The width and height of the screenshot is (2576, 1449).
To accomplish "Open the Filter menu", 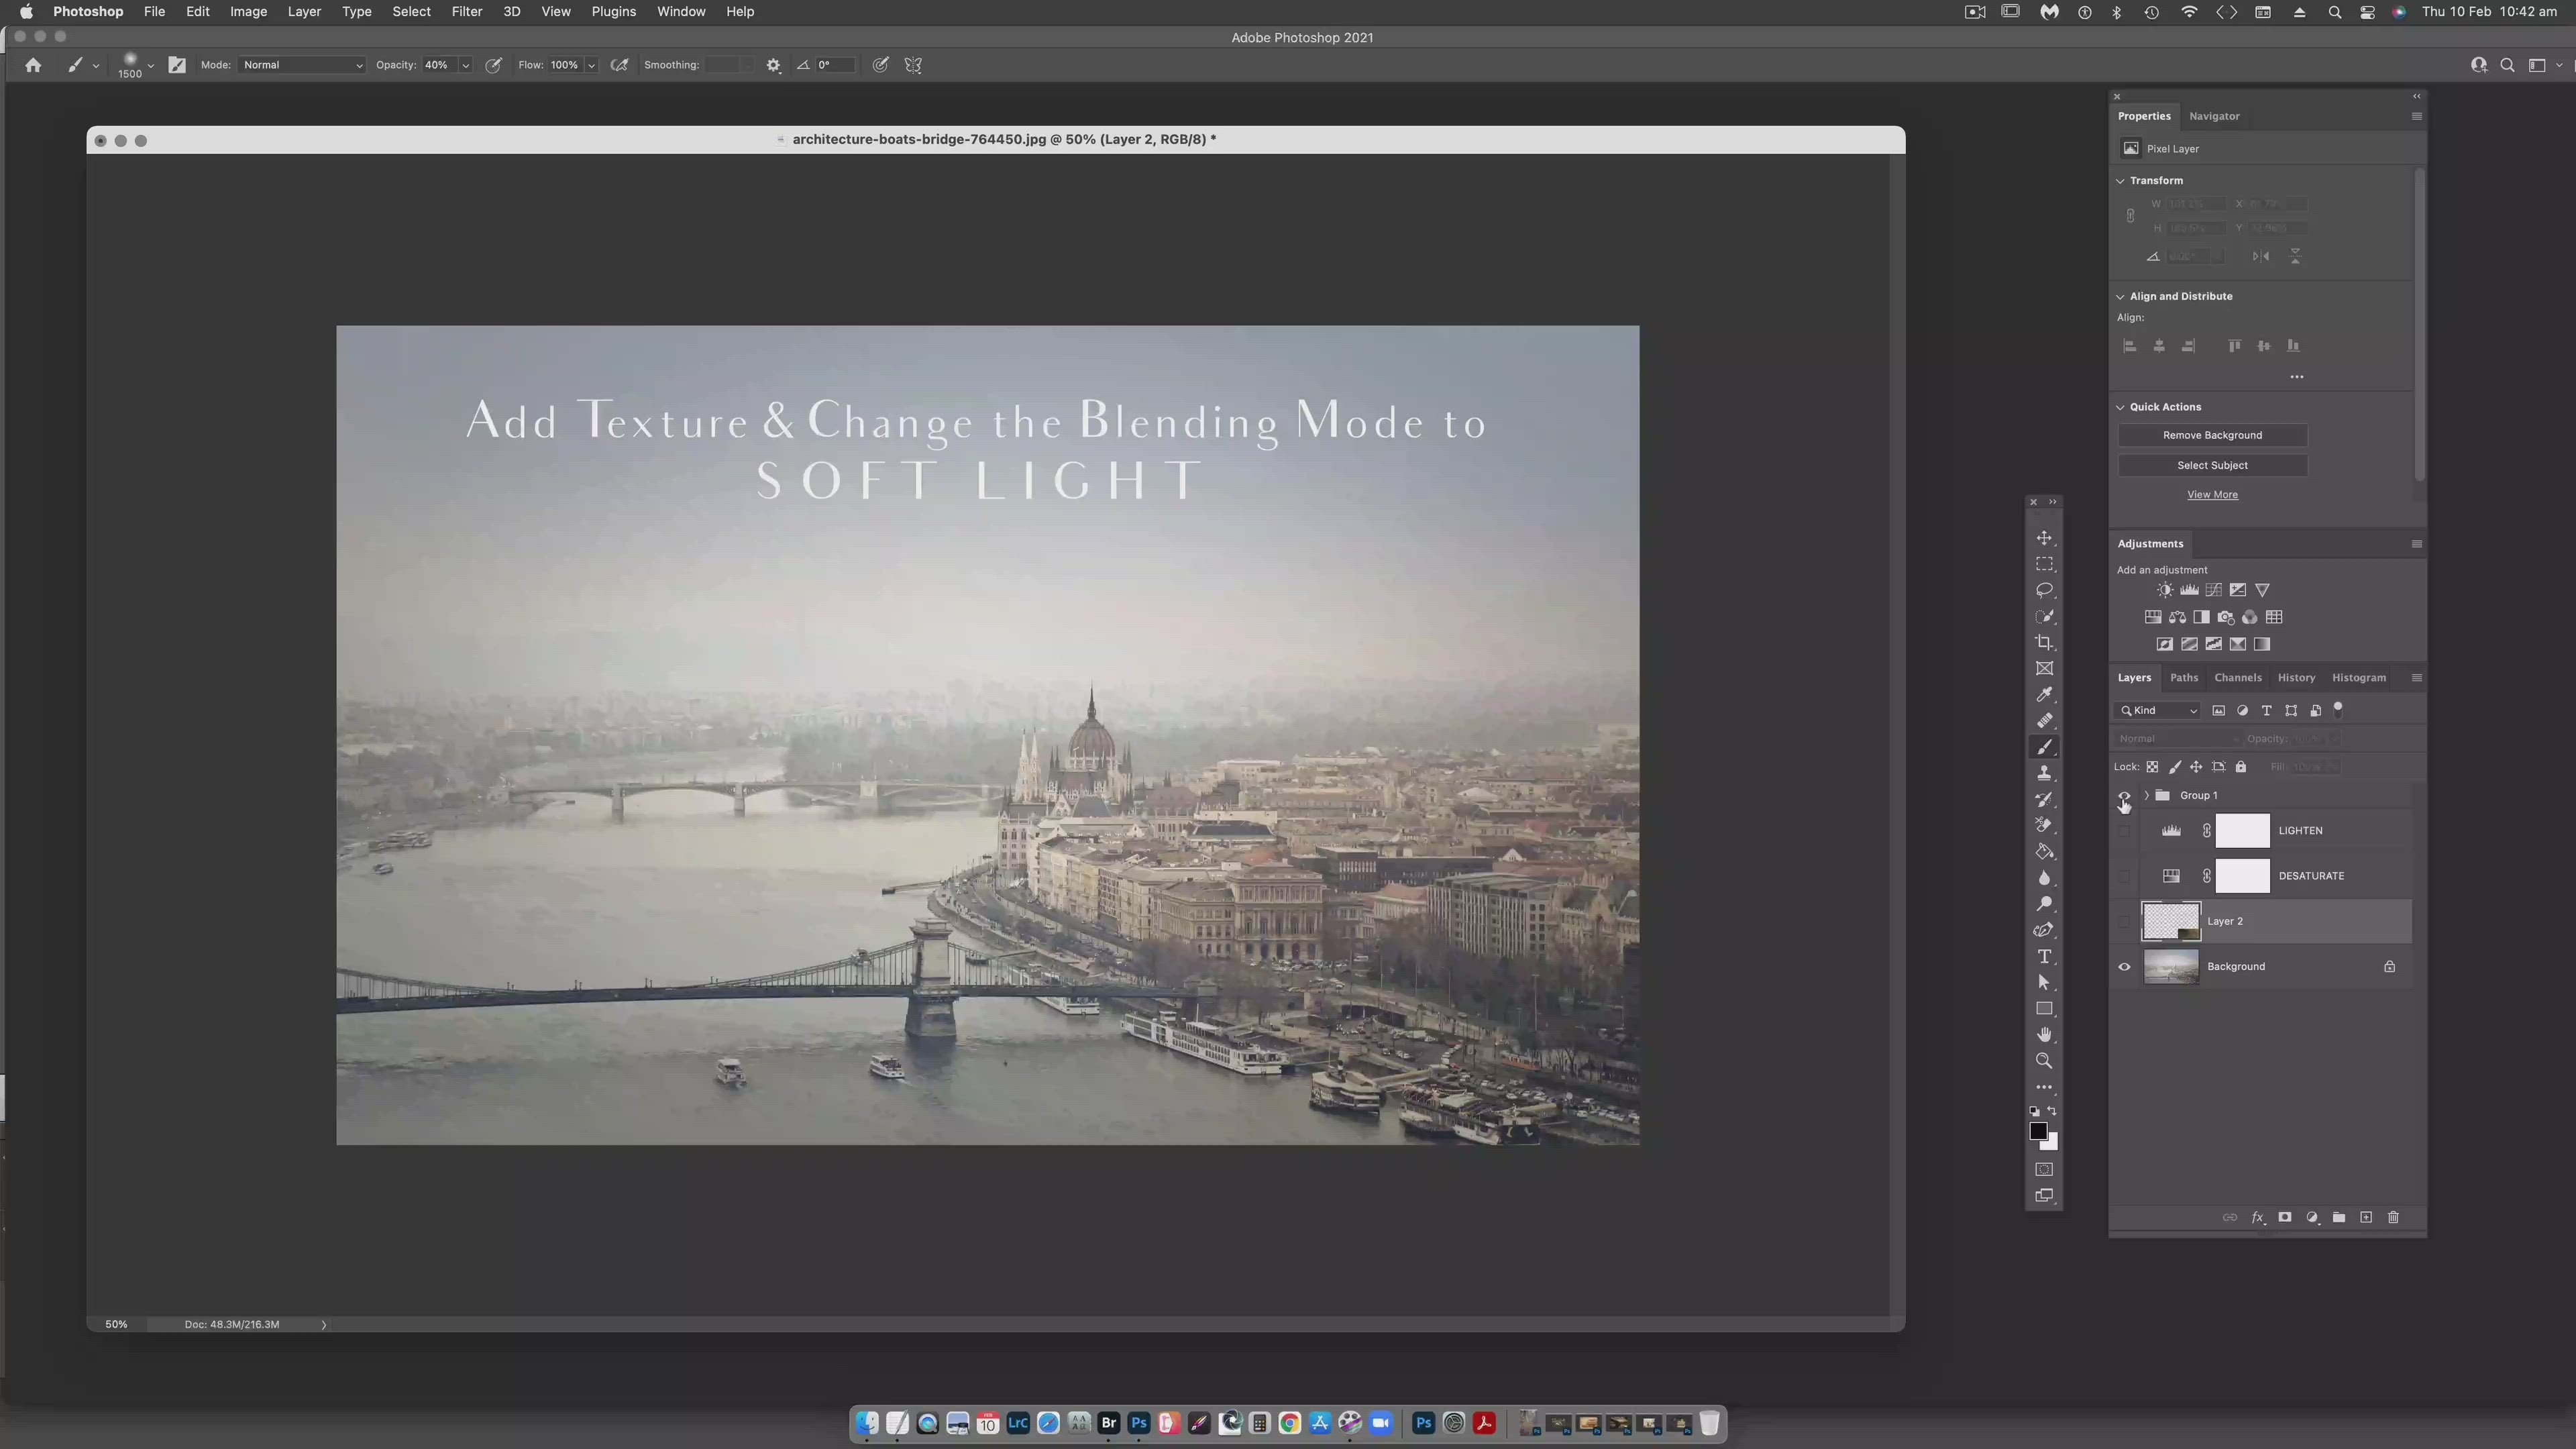I will coord(466,12).
